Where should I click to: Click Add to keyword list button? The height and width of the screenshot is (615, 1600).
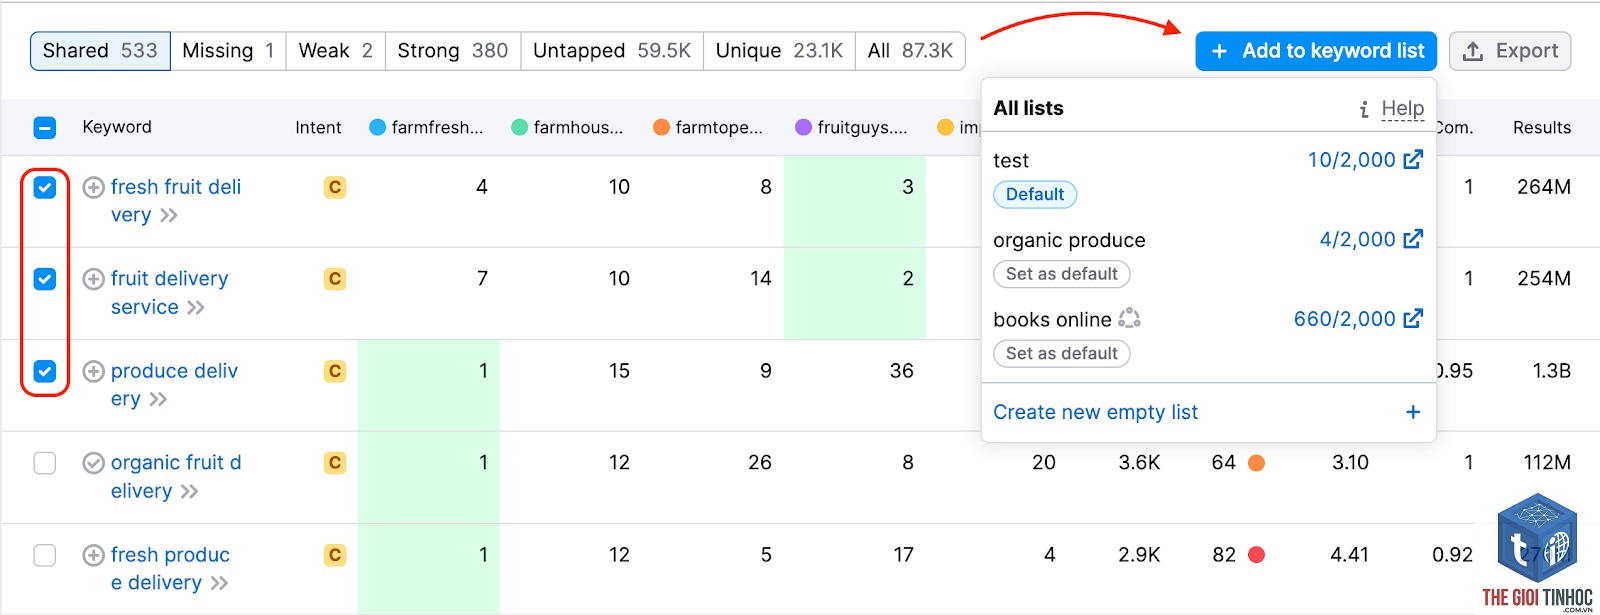(1316, 51)
